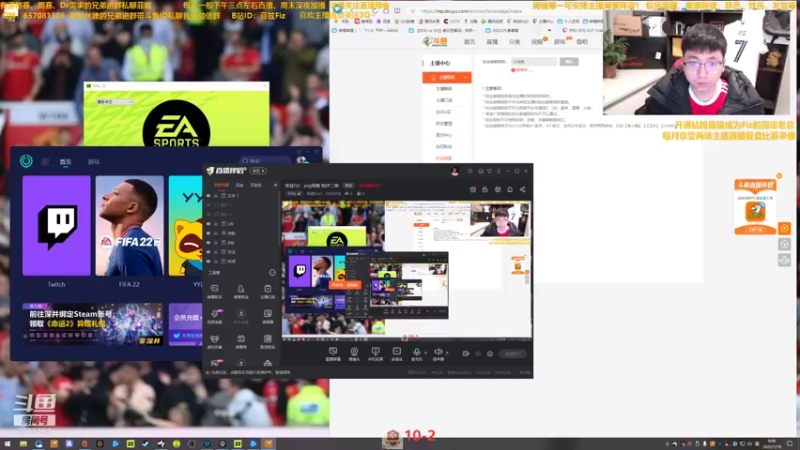Click the bell notification icon above preview
This screenshot has height=450, width=800.
(x=510, y=189)
